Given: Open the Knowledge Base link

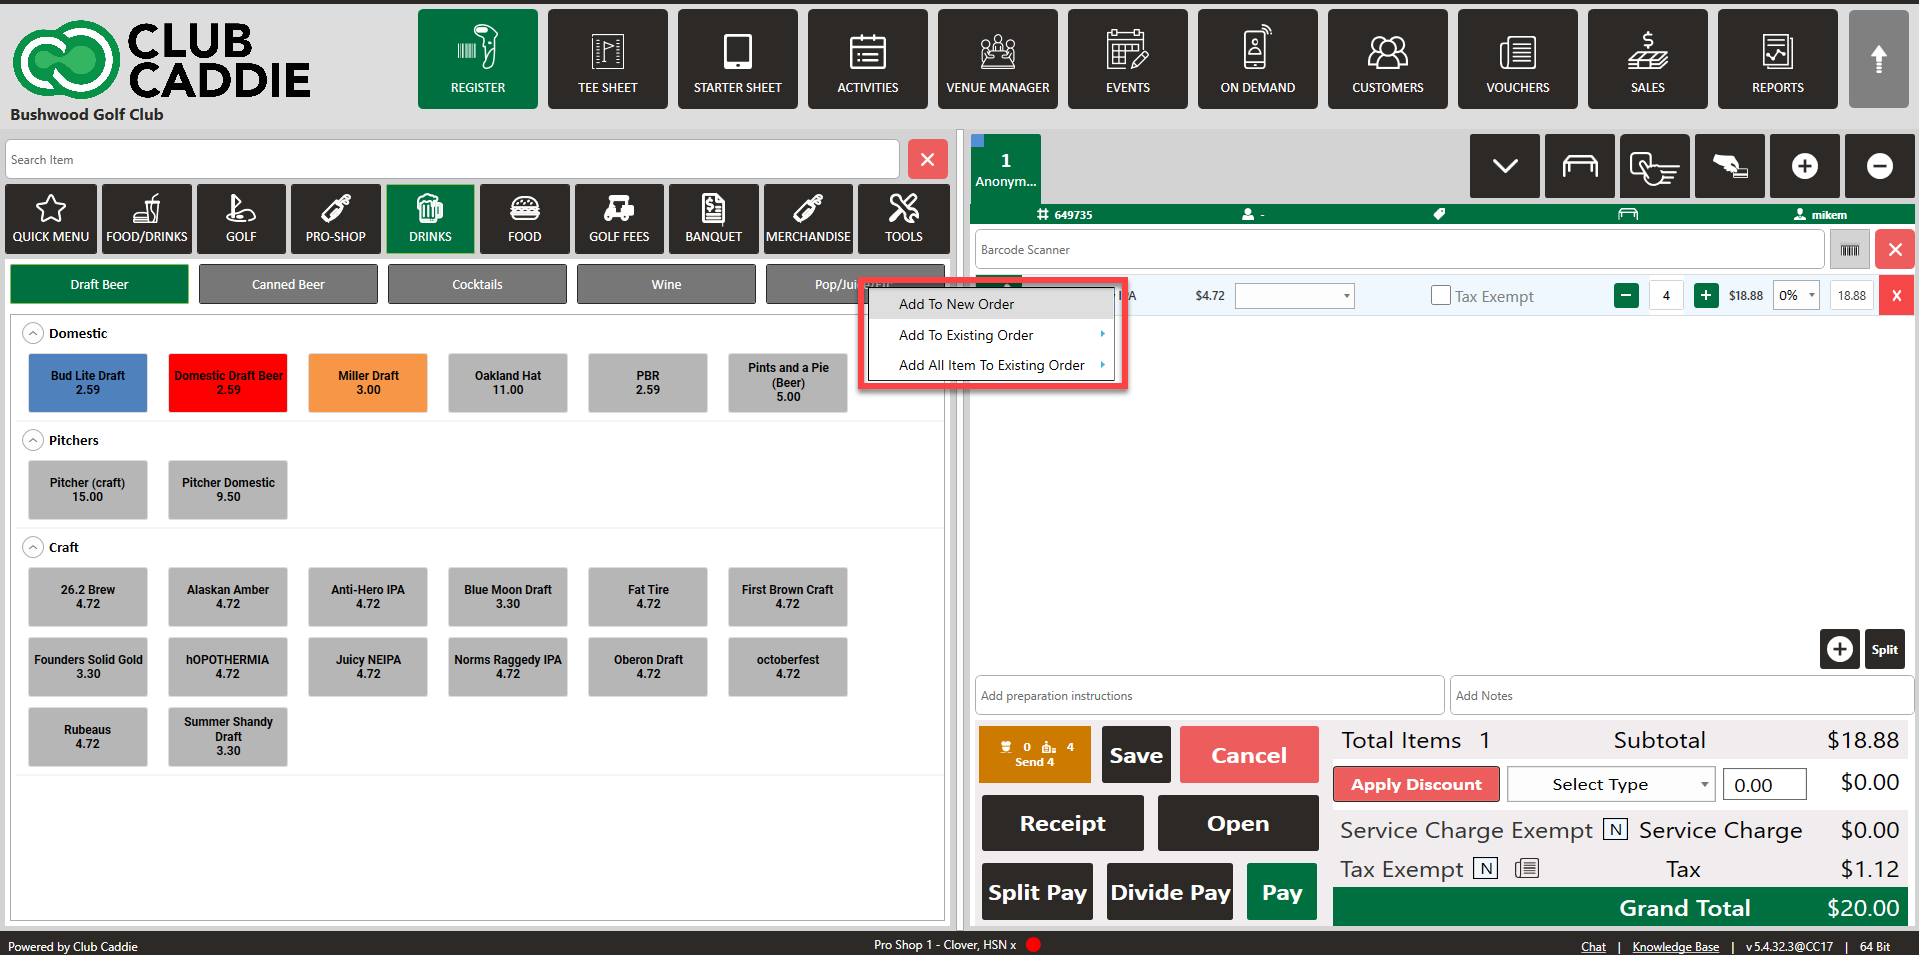Looking at the screenshot, I should pyautogui.click(x=1675, y=946).
